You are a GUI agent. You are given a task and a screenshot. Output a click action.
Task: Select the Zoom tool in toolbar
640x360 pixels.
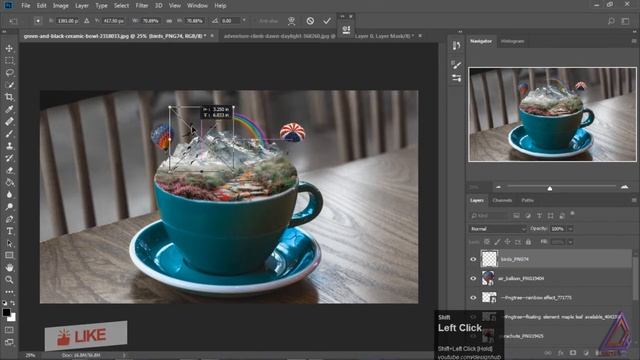pyautogui.click(x=9, y=280)
